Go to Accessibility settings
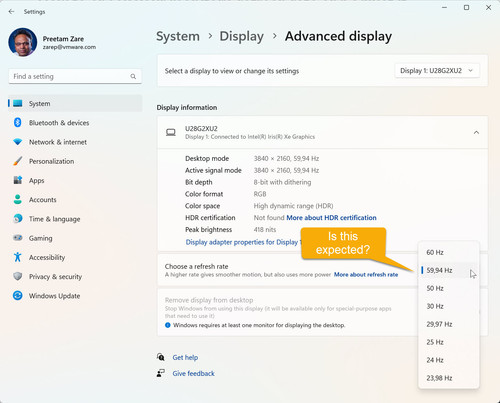Viewport: 500px width, 403px height. [x=75, y=257]
